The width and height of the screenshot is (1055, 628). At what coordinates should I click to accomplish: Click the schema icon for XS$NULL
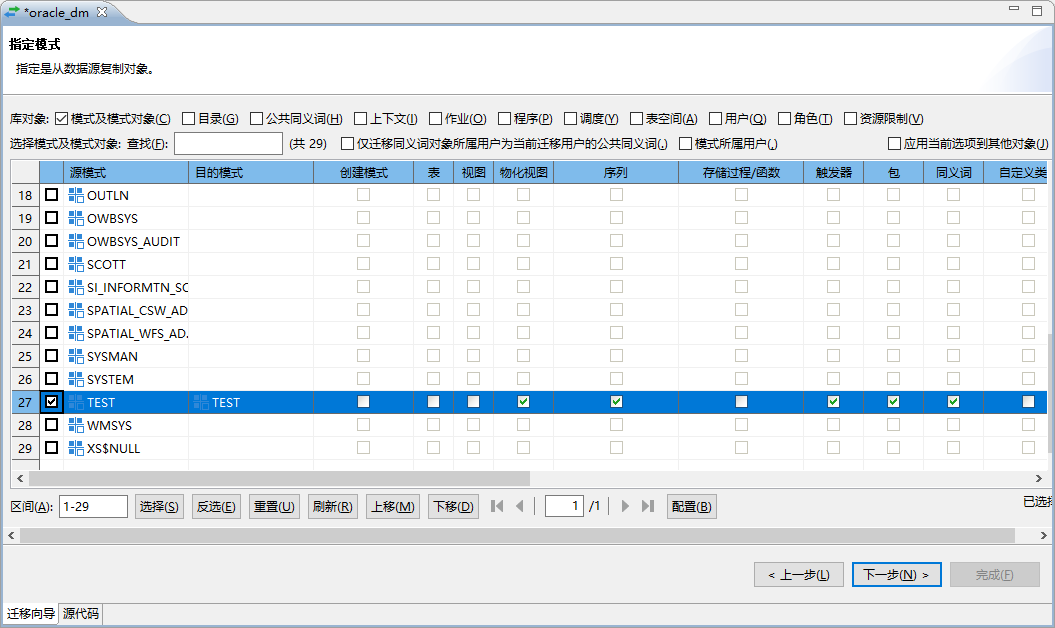tap(78, 448)
